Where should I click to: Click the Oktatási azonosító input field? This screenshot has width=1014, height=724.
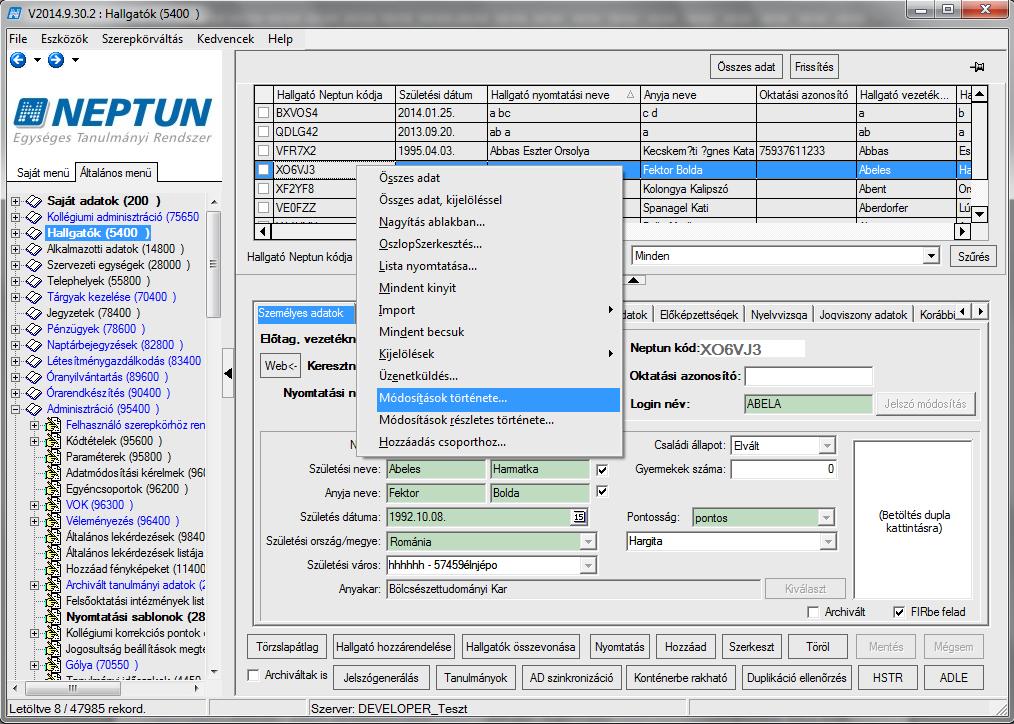pos(808,376)
